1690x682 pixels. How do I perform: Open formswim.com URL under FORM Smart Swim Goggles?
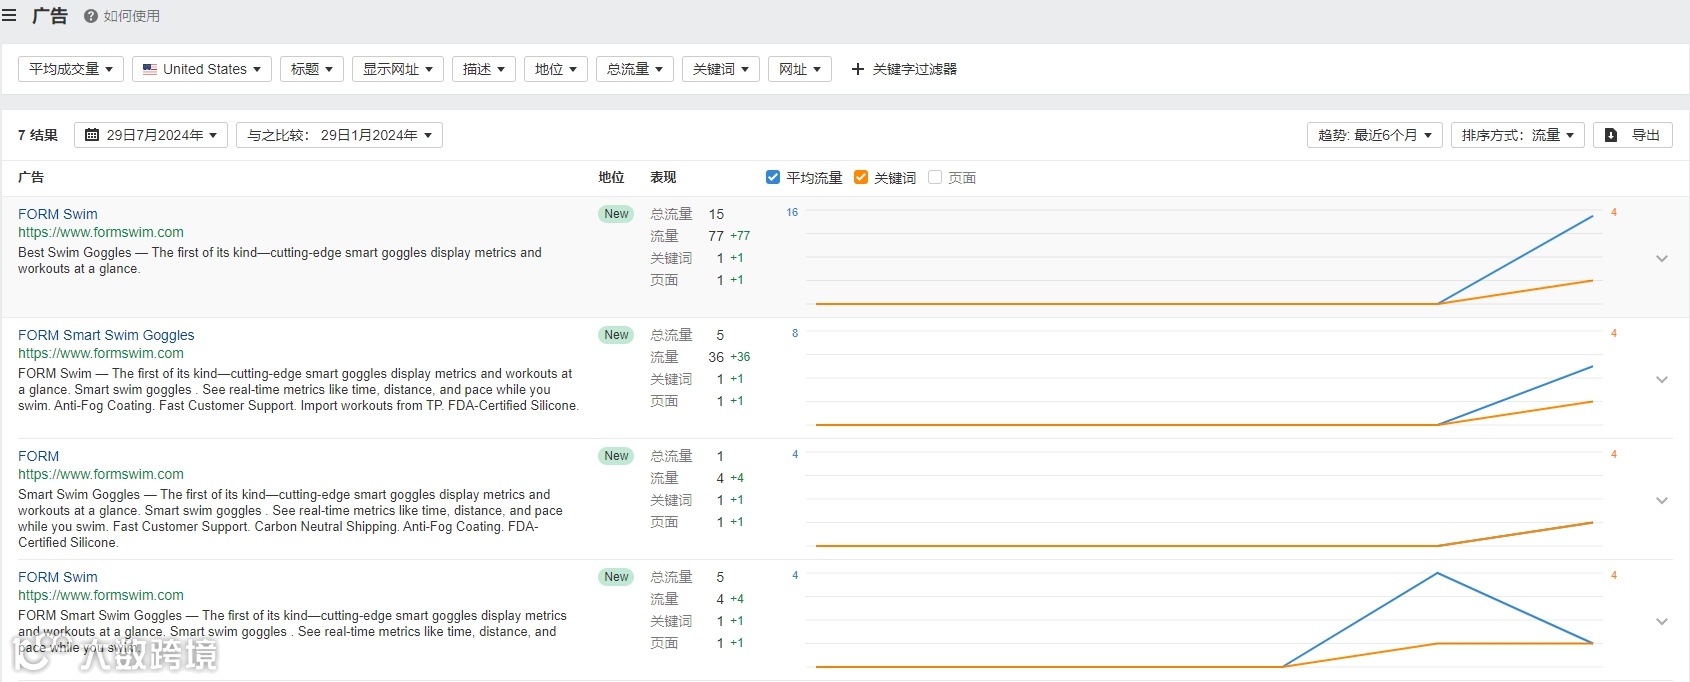click(x=101, y=353)
